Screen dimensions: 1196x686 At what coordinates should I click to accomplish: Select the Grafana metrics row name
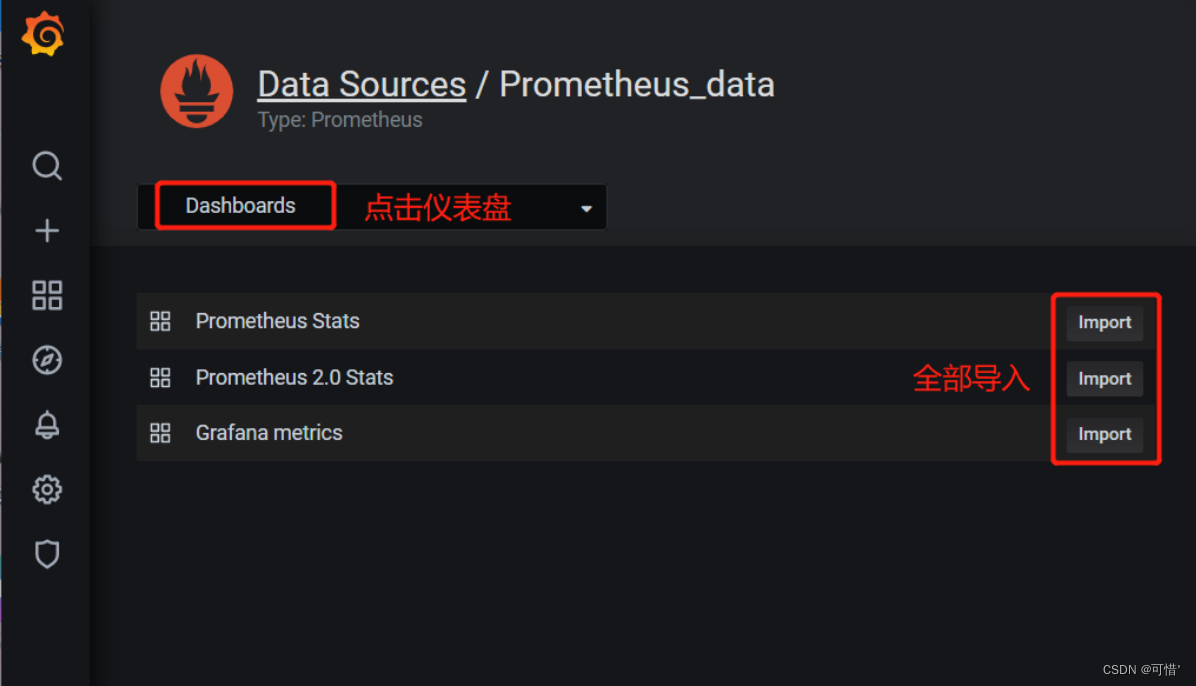tap(269, 433)
